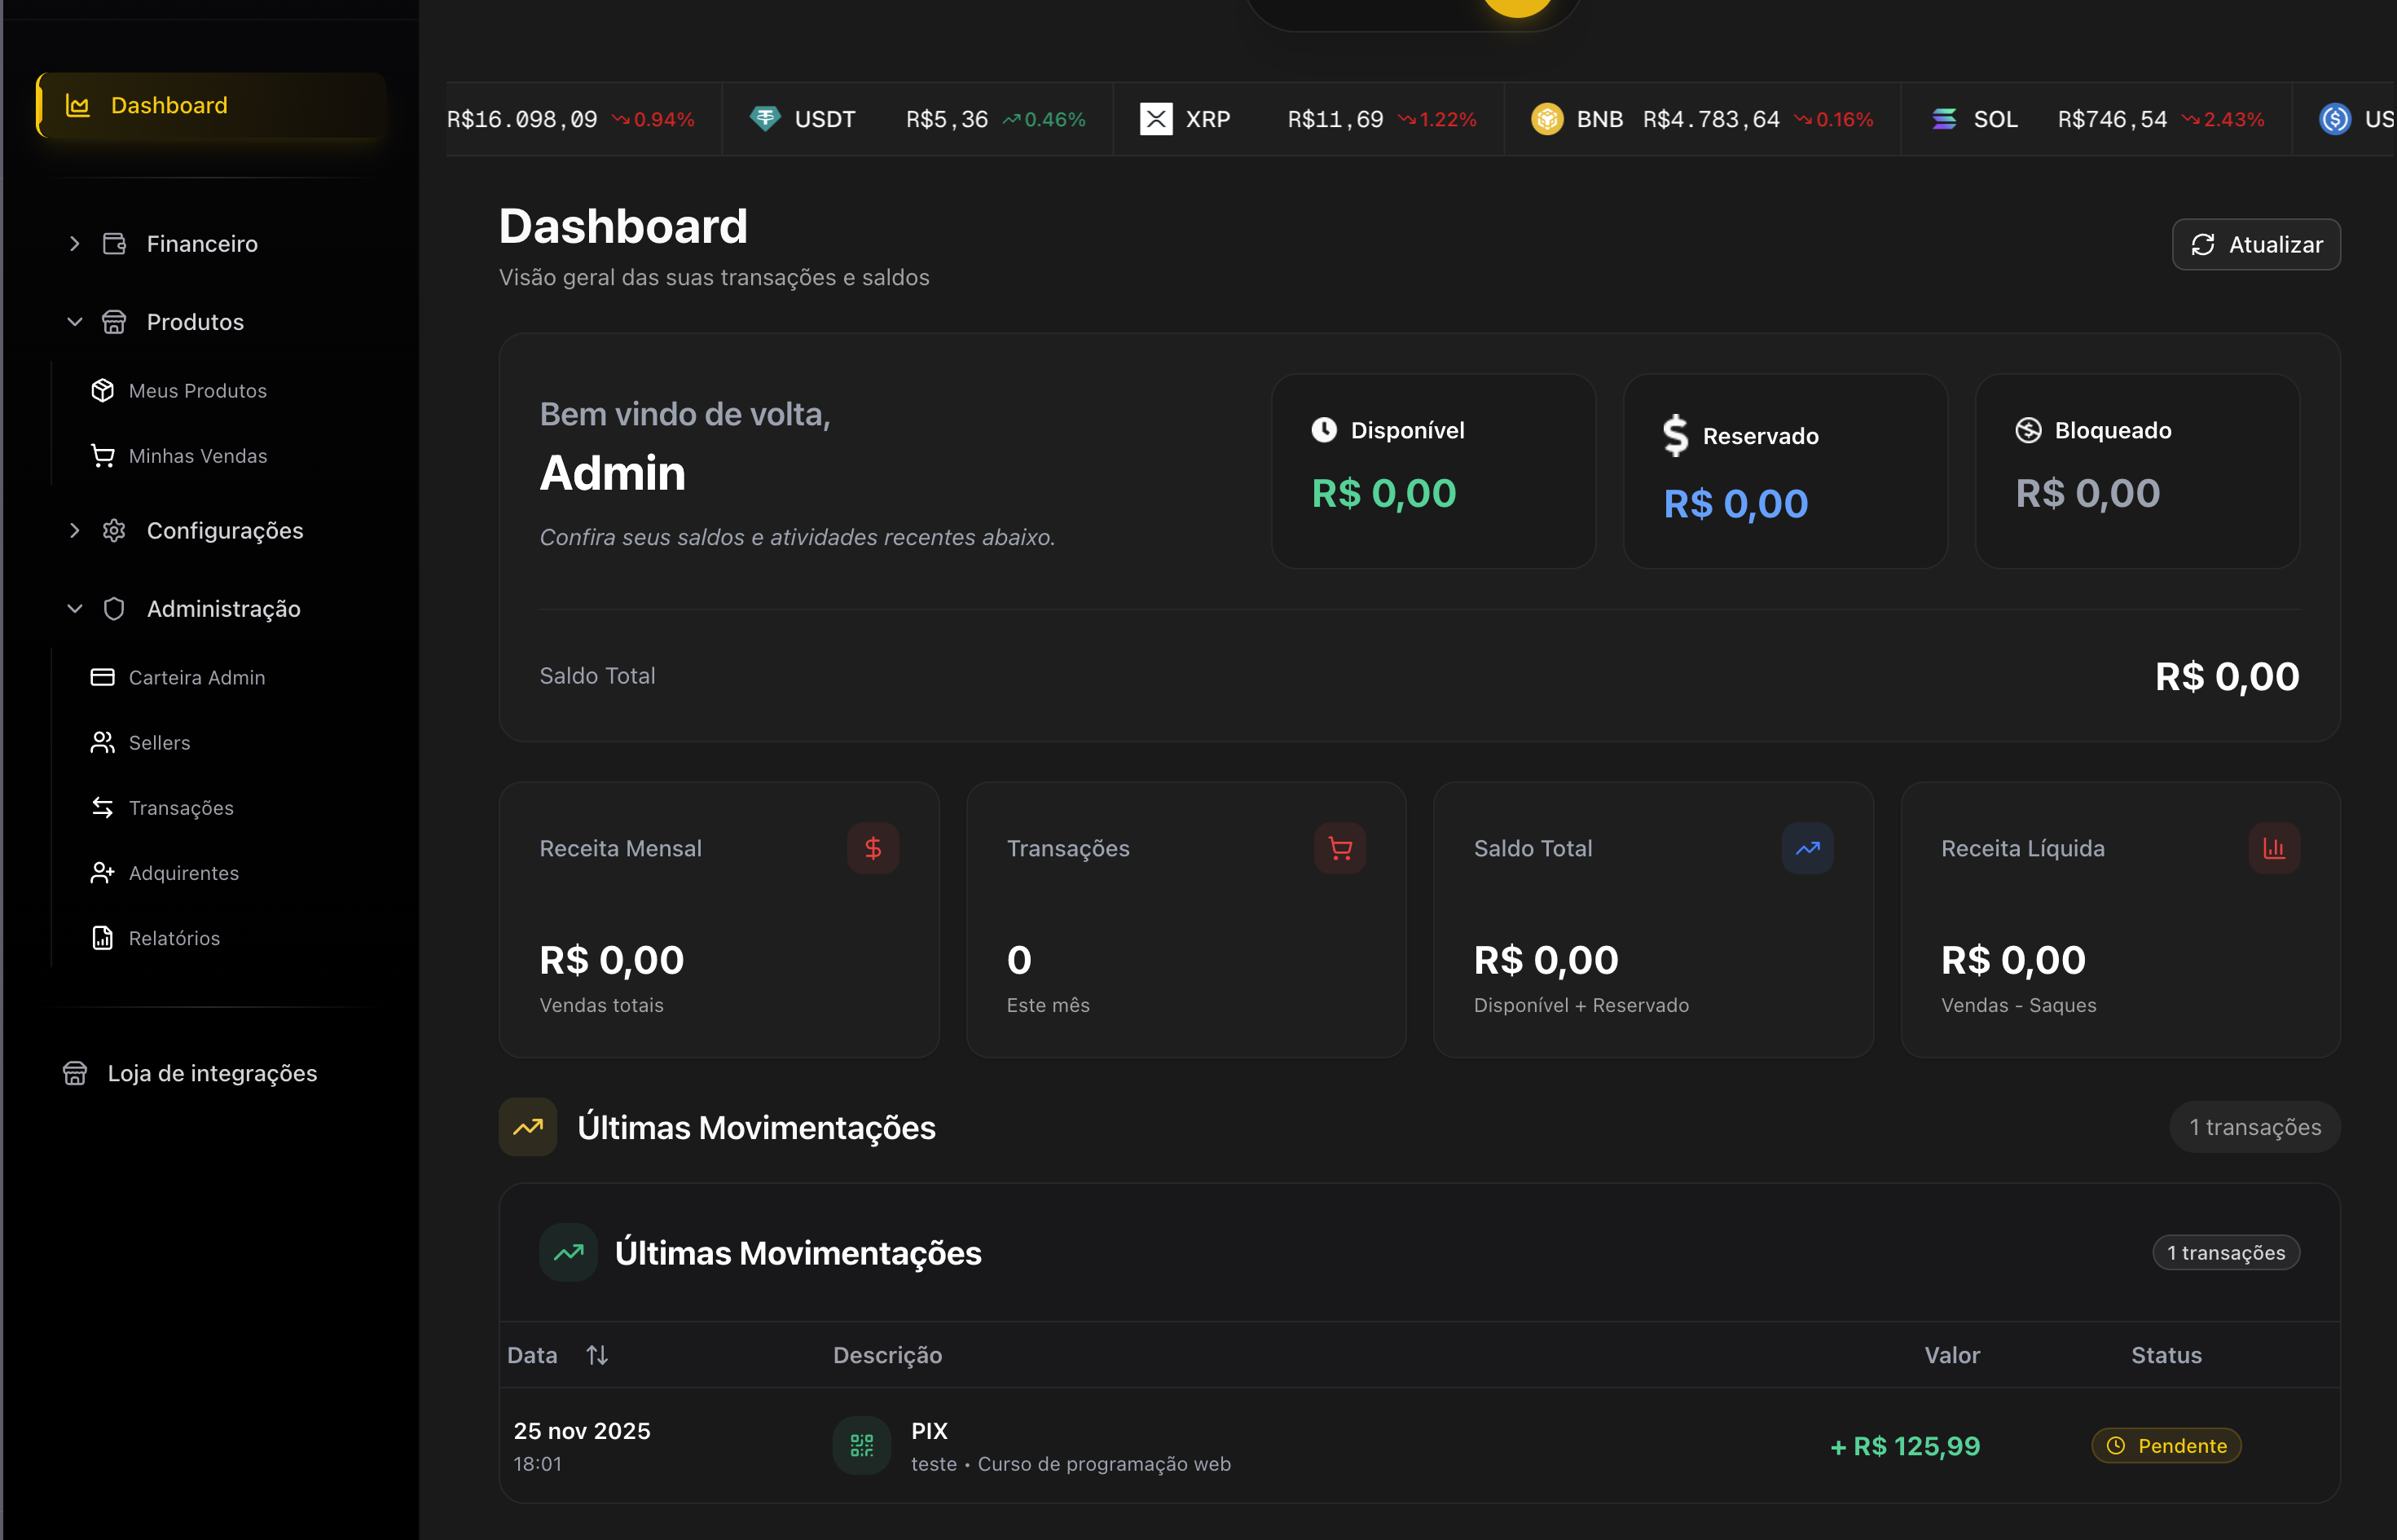Click the XRP logo in ticker
The image size is (2397, 1540).
point(1156,119)
